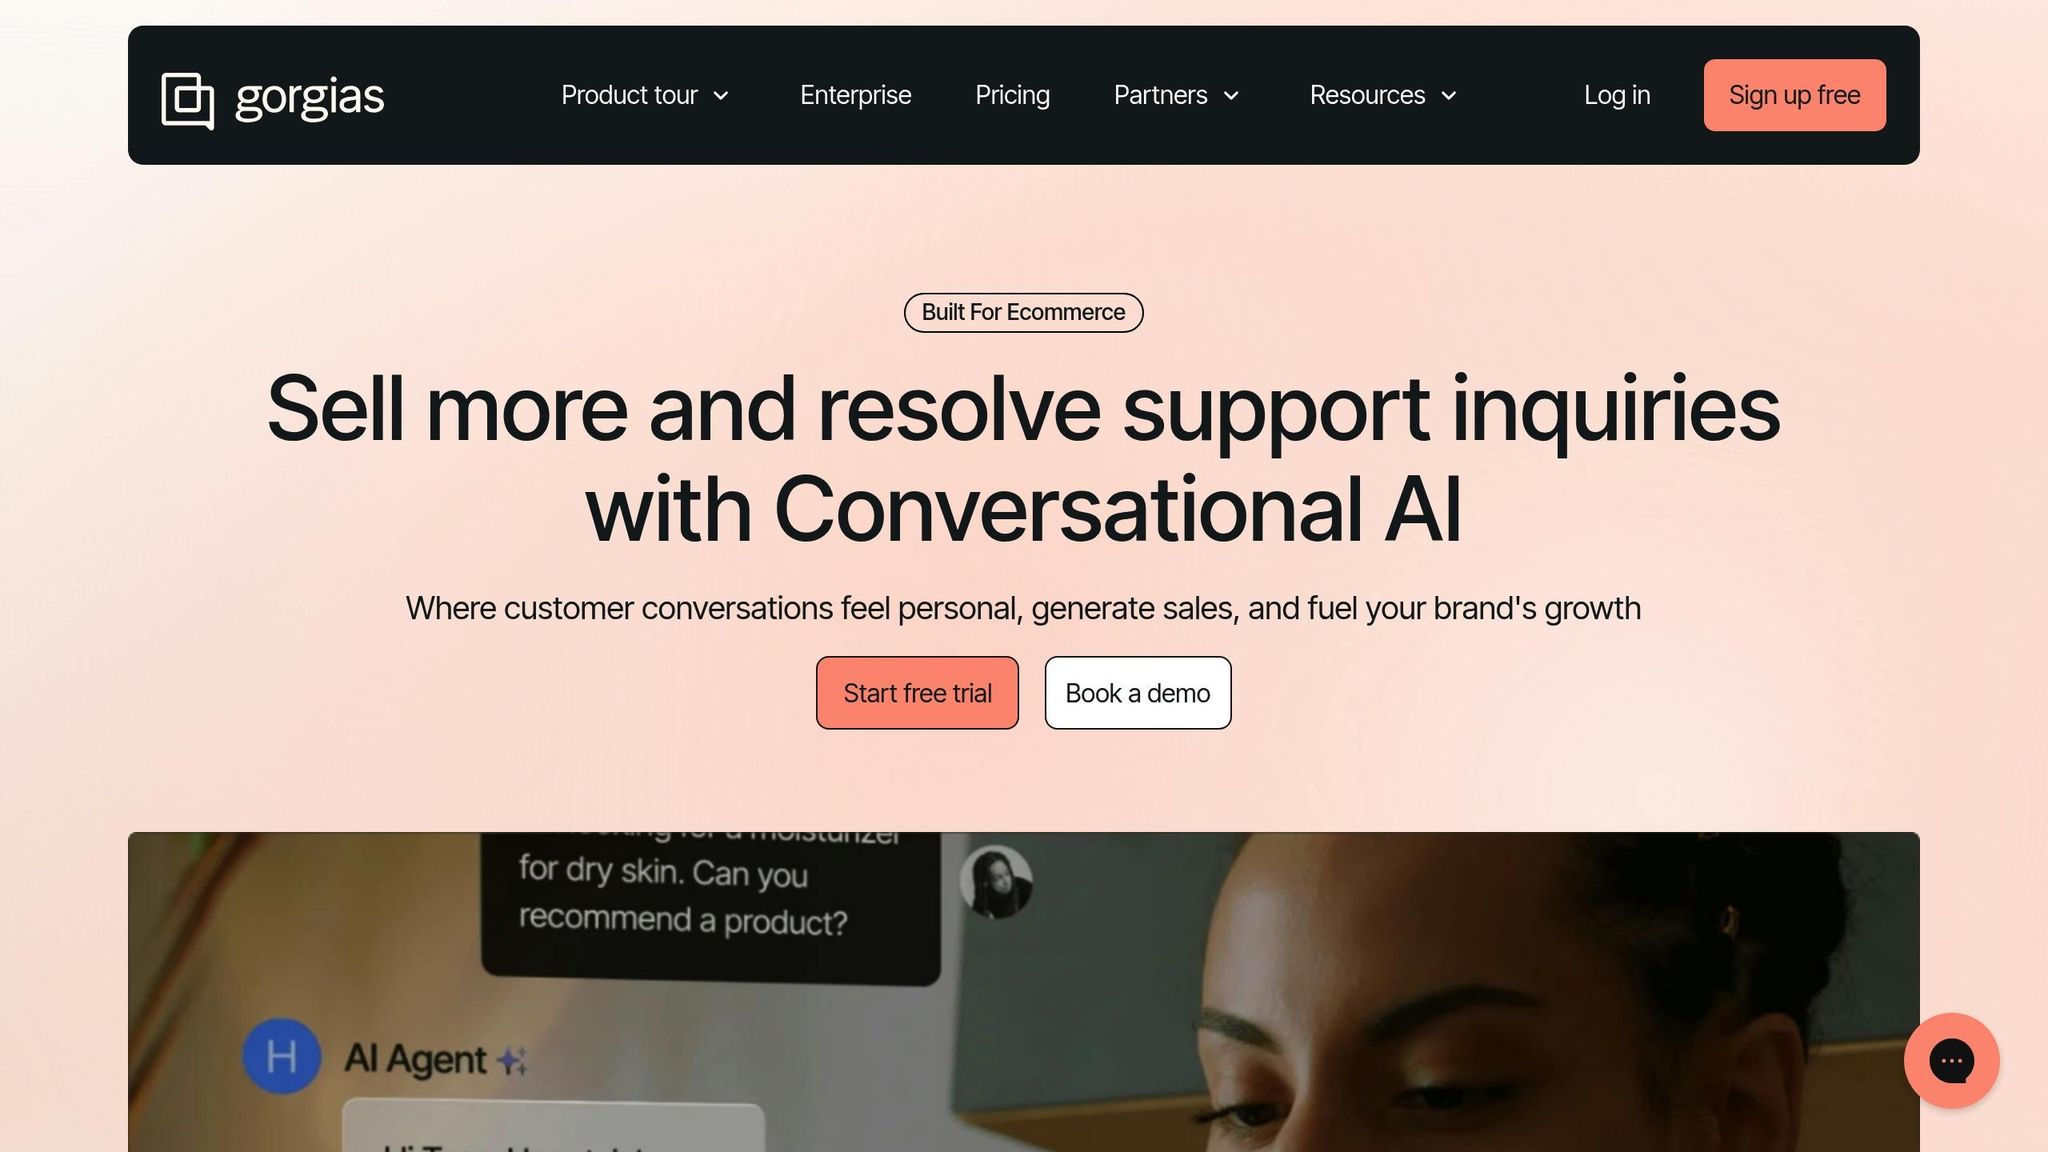Click the AI Agent label text

[415, 1058]
